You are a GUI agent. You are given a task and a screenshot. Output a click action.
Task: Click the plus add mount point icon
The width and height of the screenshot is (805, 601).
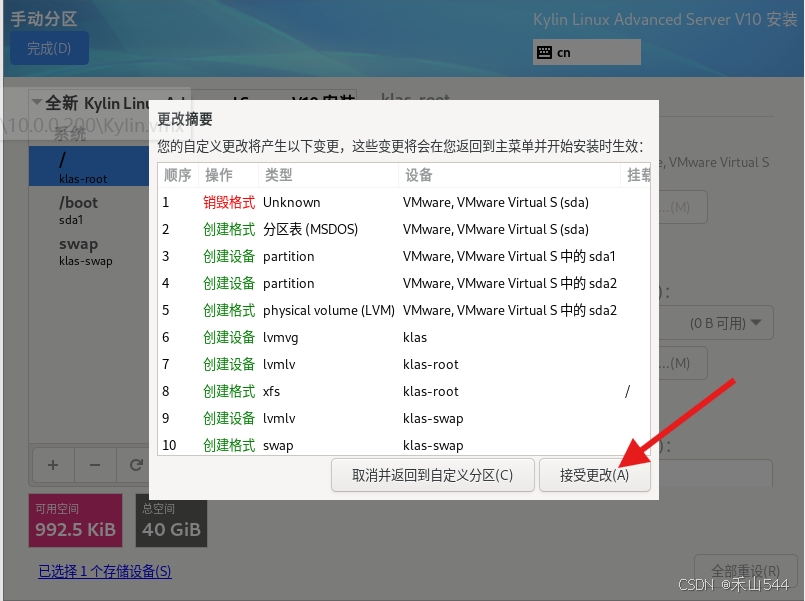click(53, 465)
